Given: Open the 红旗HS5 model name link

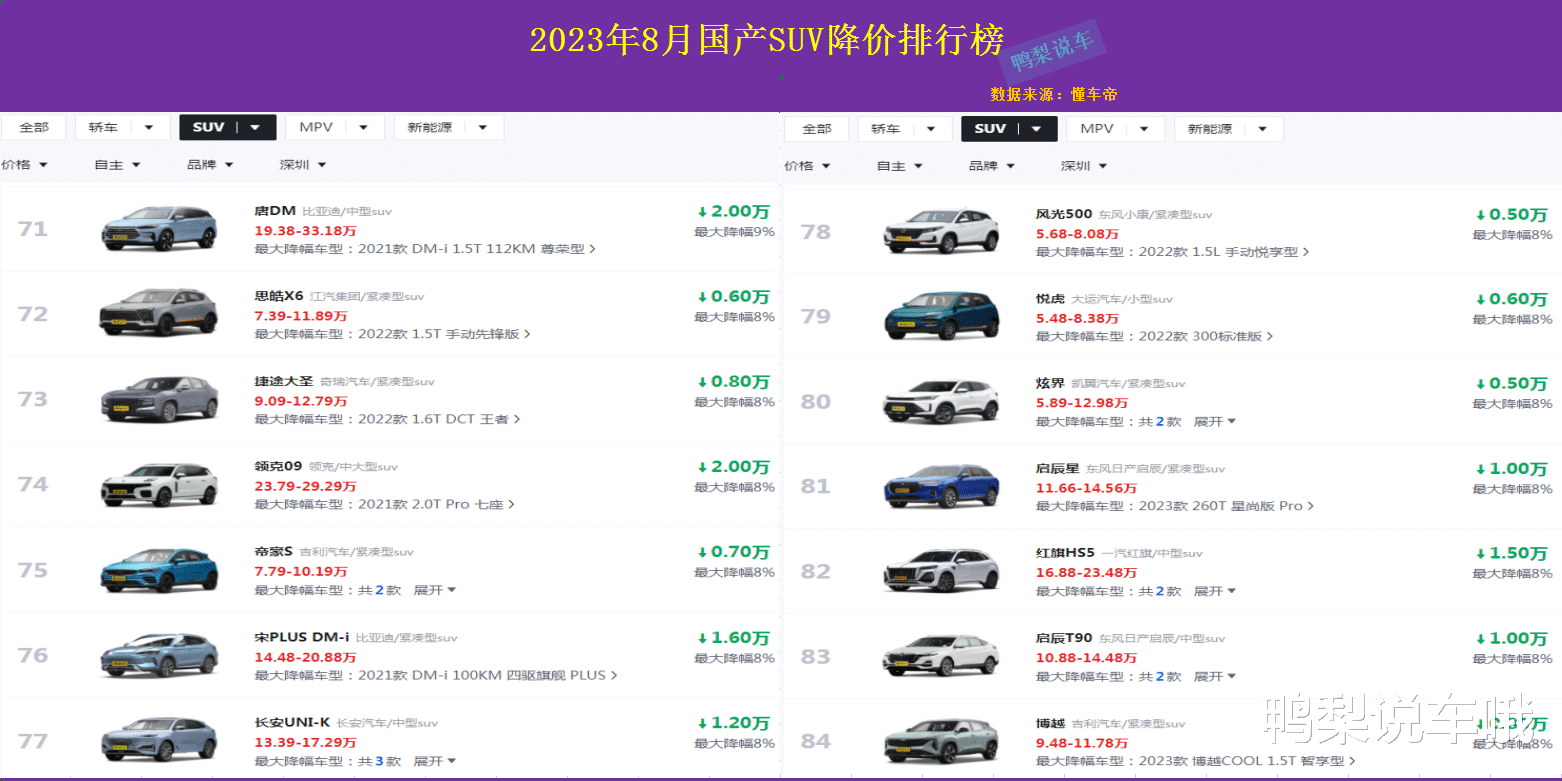Looking at the screenshot, I should 1066,552.
